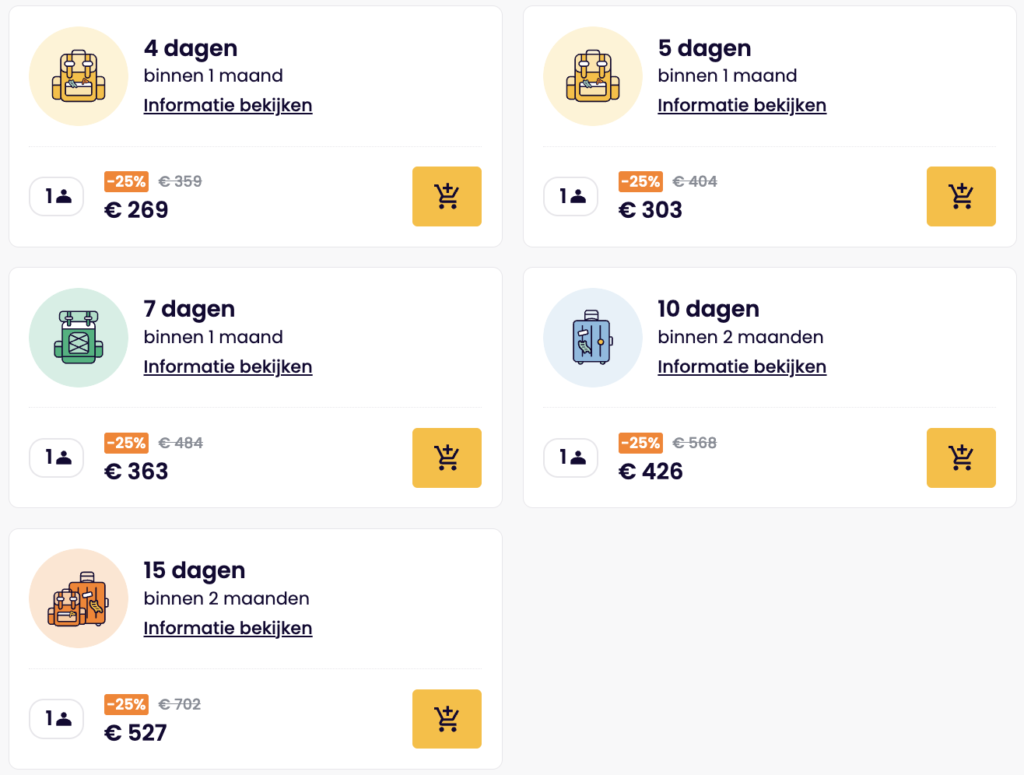1024x775 pixels.
Task: Click the add-to-cart icon for 4 dagen
Action: [x=446, y=196]
